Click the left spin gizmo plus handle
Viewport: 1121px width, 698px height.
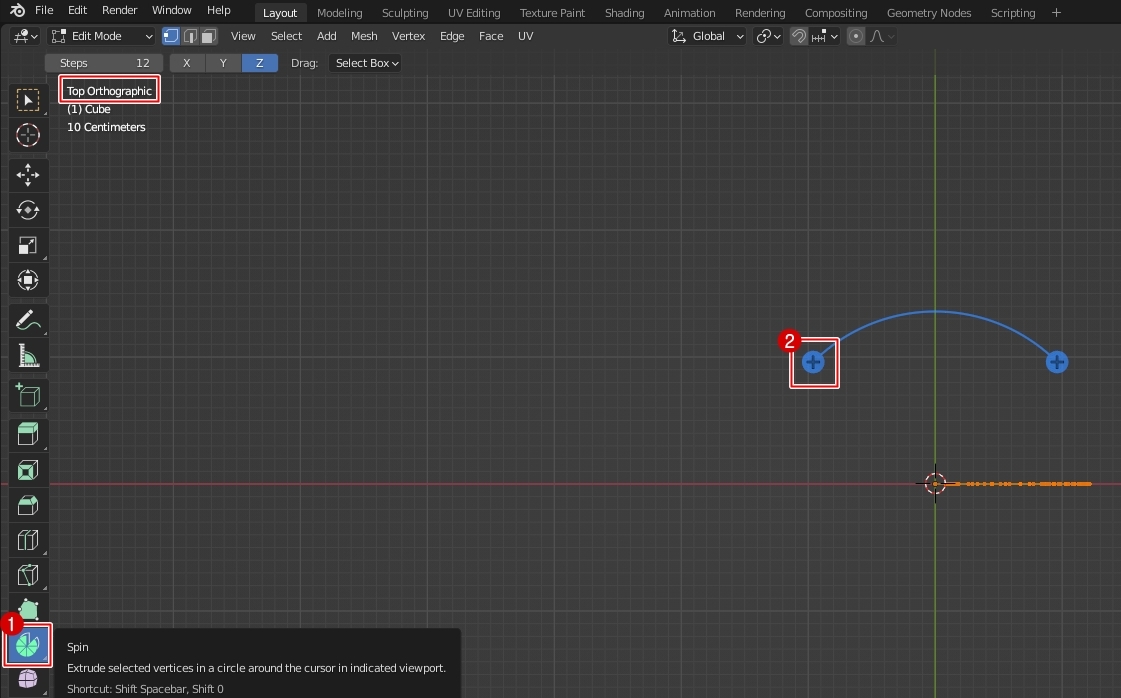pyautogui.click(x=813, y=362)
